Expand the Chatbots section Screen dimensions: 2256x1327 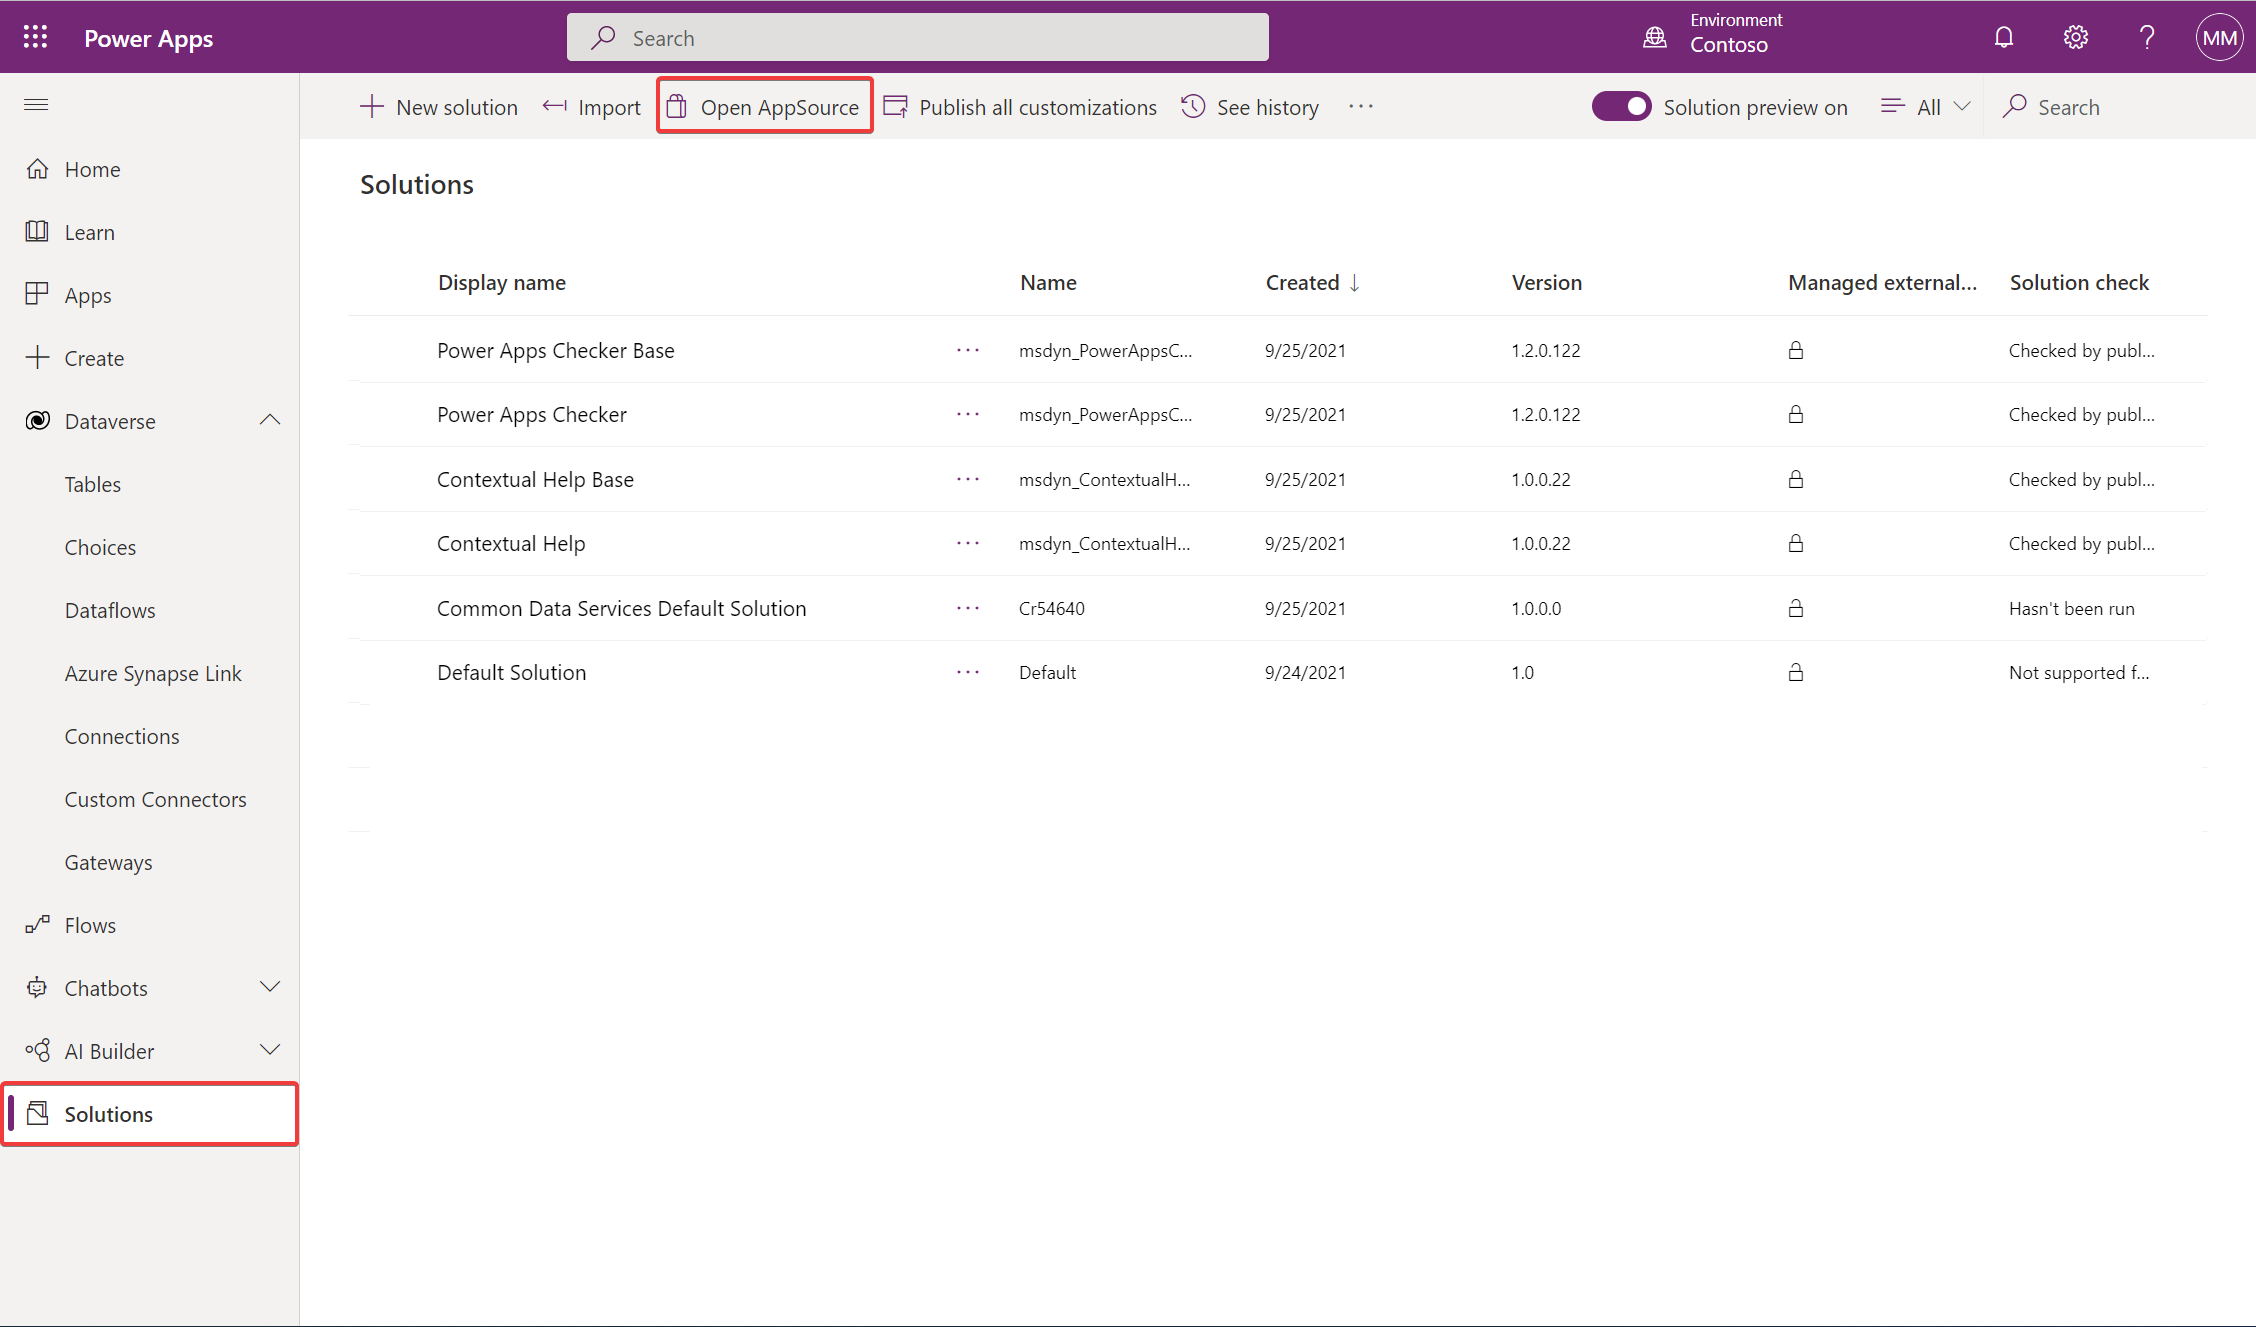click(x=269, y=987)
